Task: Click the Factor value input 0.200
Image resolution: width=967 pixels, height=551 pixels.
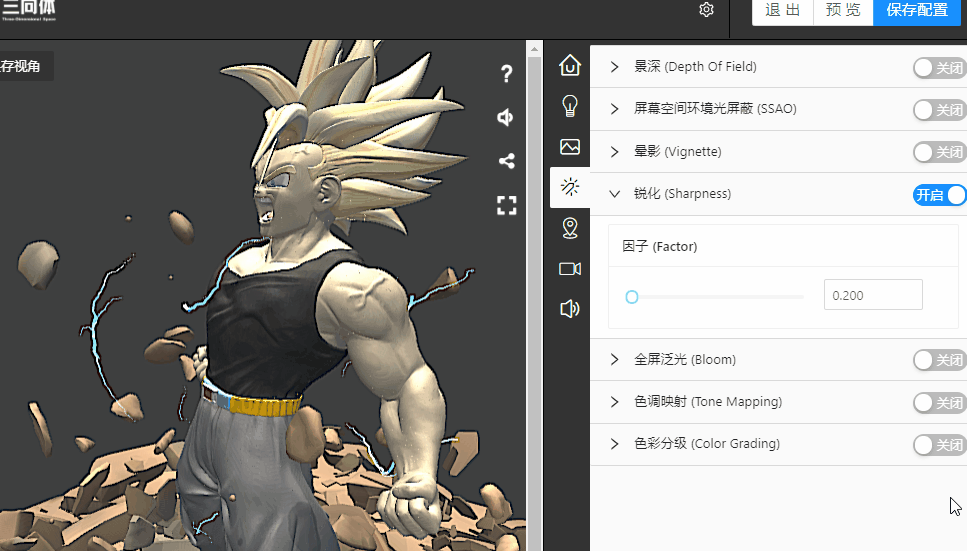Action: [x=873, y=295]
